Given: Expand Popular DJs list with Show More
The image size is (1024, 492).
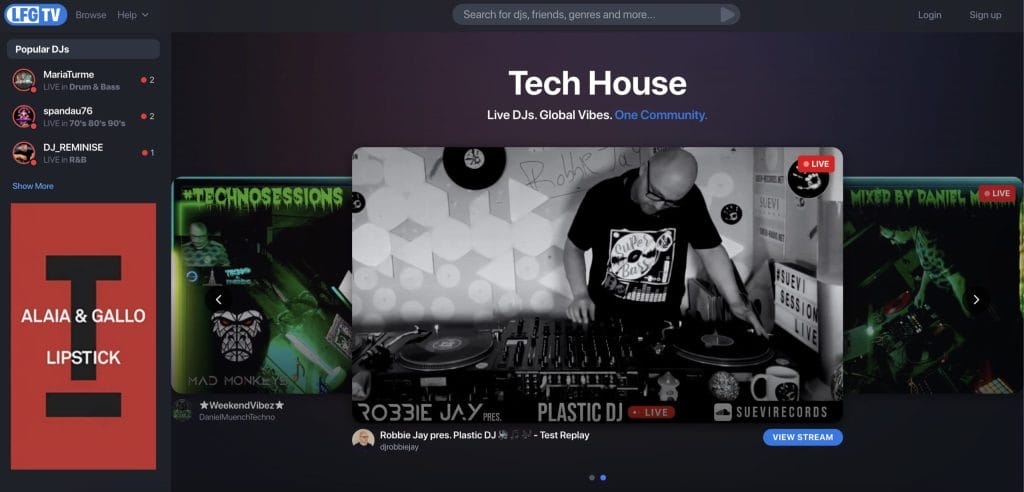Looking at the screenshot, I should click(33, 186).
